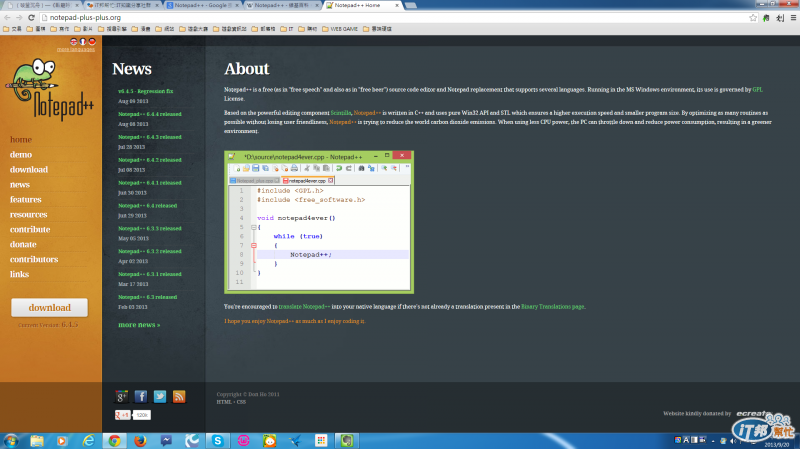The width and height of the screenshot is (800, 449).
Task: Open the Facebook icon in the footer
Action: click(x=141, y=396)
